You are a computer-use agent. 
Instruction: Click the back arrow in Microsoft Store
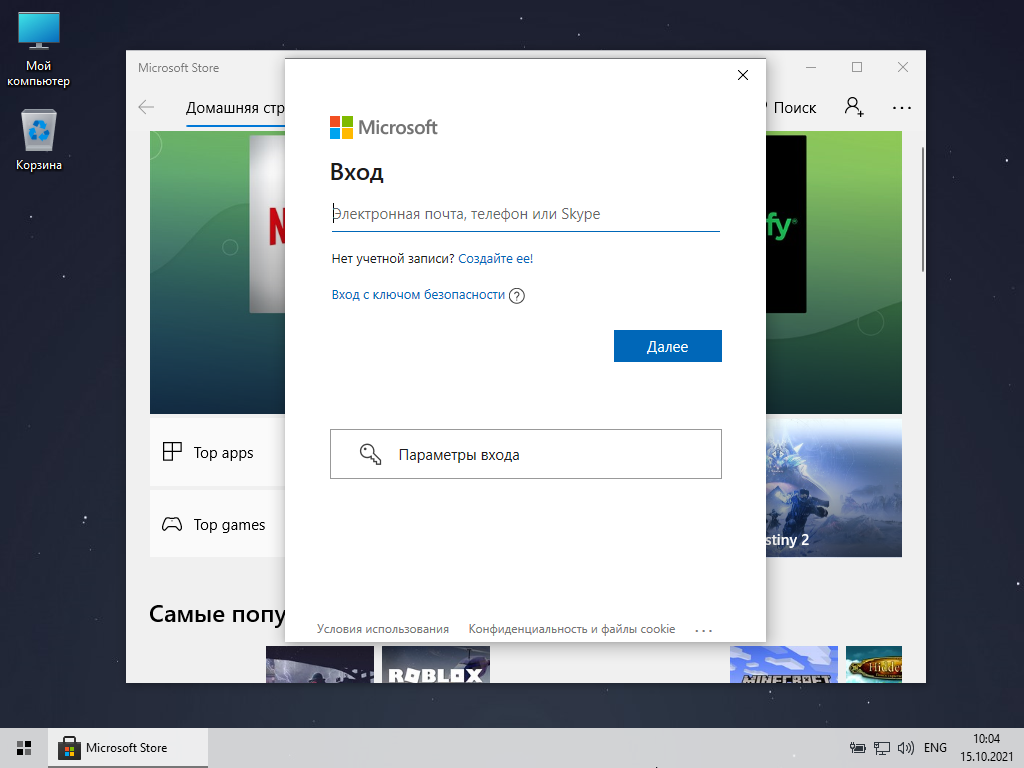click(x=146, y=107)
